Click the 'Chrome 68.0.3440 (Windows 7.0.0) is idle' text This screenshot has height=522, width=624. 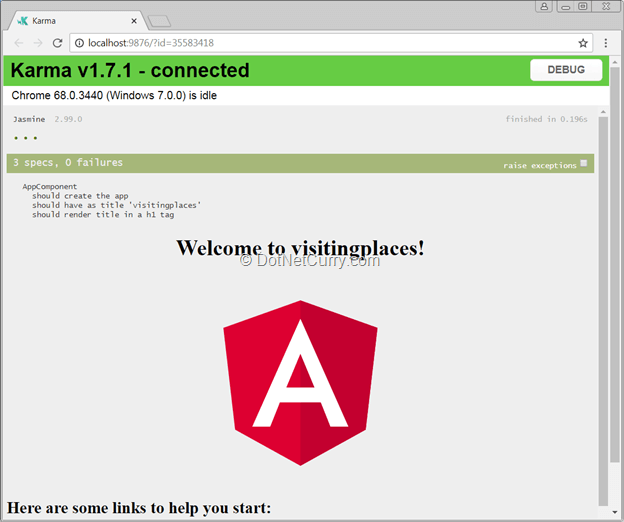tap(114, 95)
